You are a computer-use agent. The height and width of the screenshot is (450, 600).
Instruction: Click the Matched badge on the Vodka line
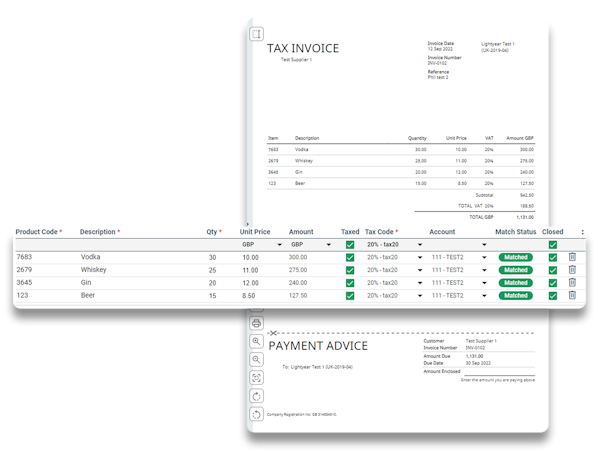tap(515, 258)
